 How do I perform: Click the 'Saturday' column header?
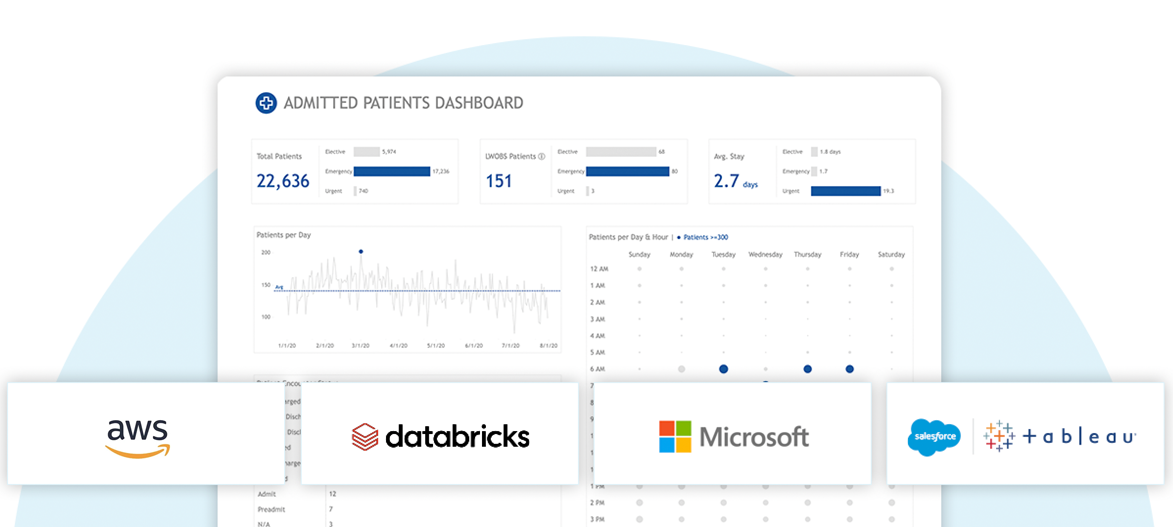(x=892, y=255)
